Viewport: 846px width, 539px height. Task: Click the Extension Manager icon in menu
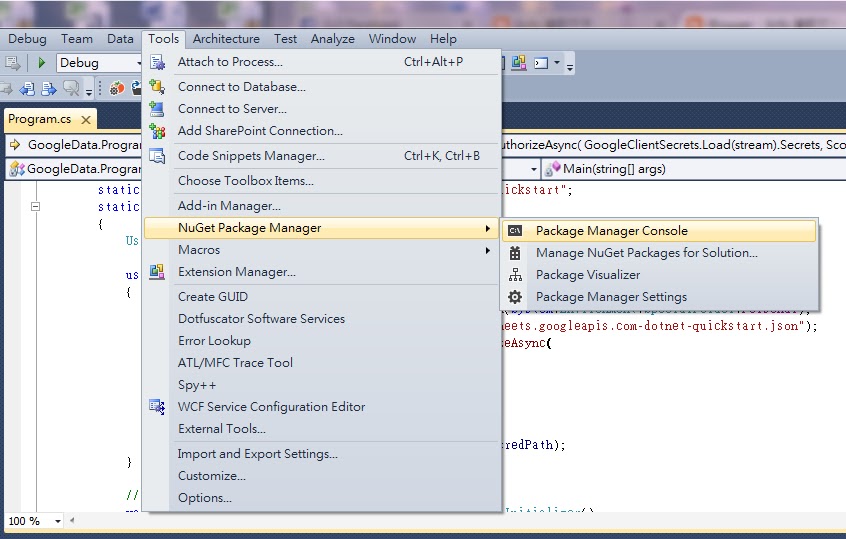(157, 271)
